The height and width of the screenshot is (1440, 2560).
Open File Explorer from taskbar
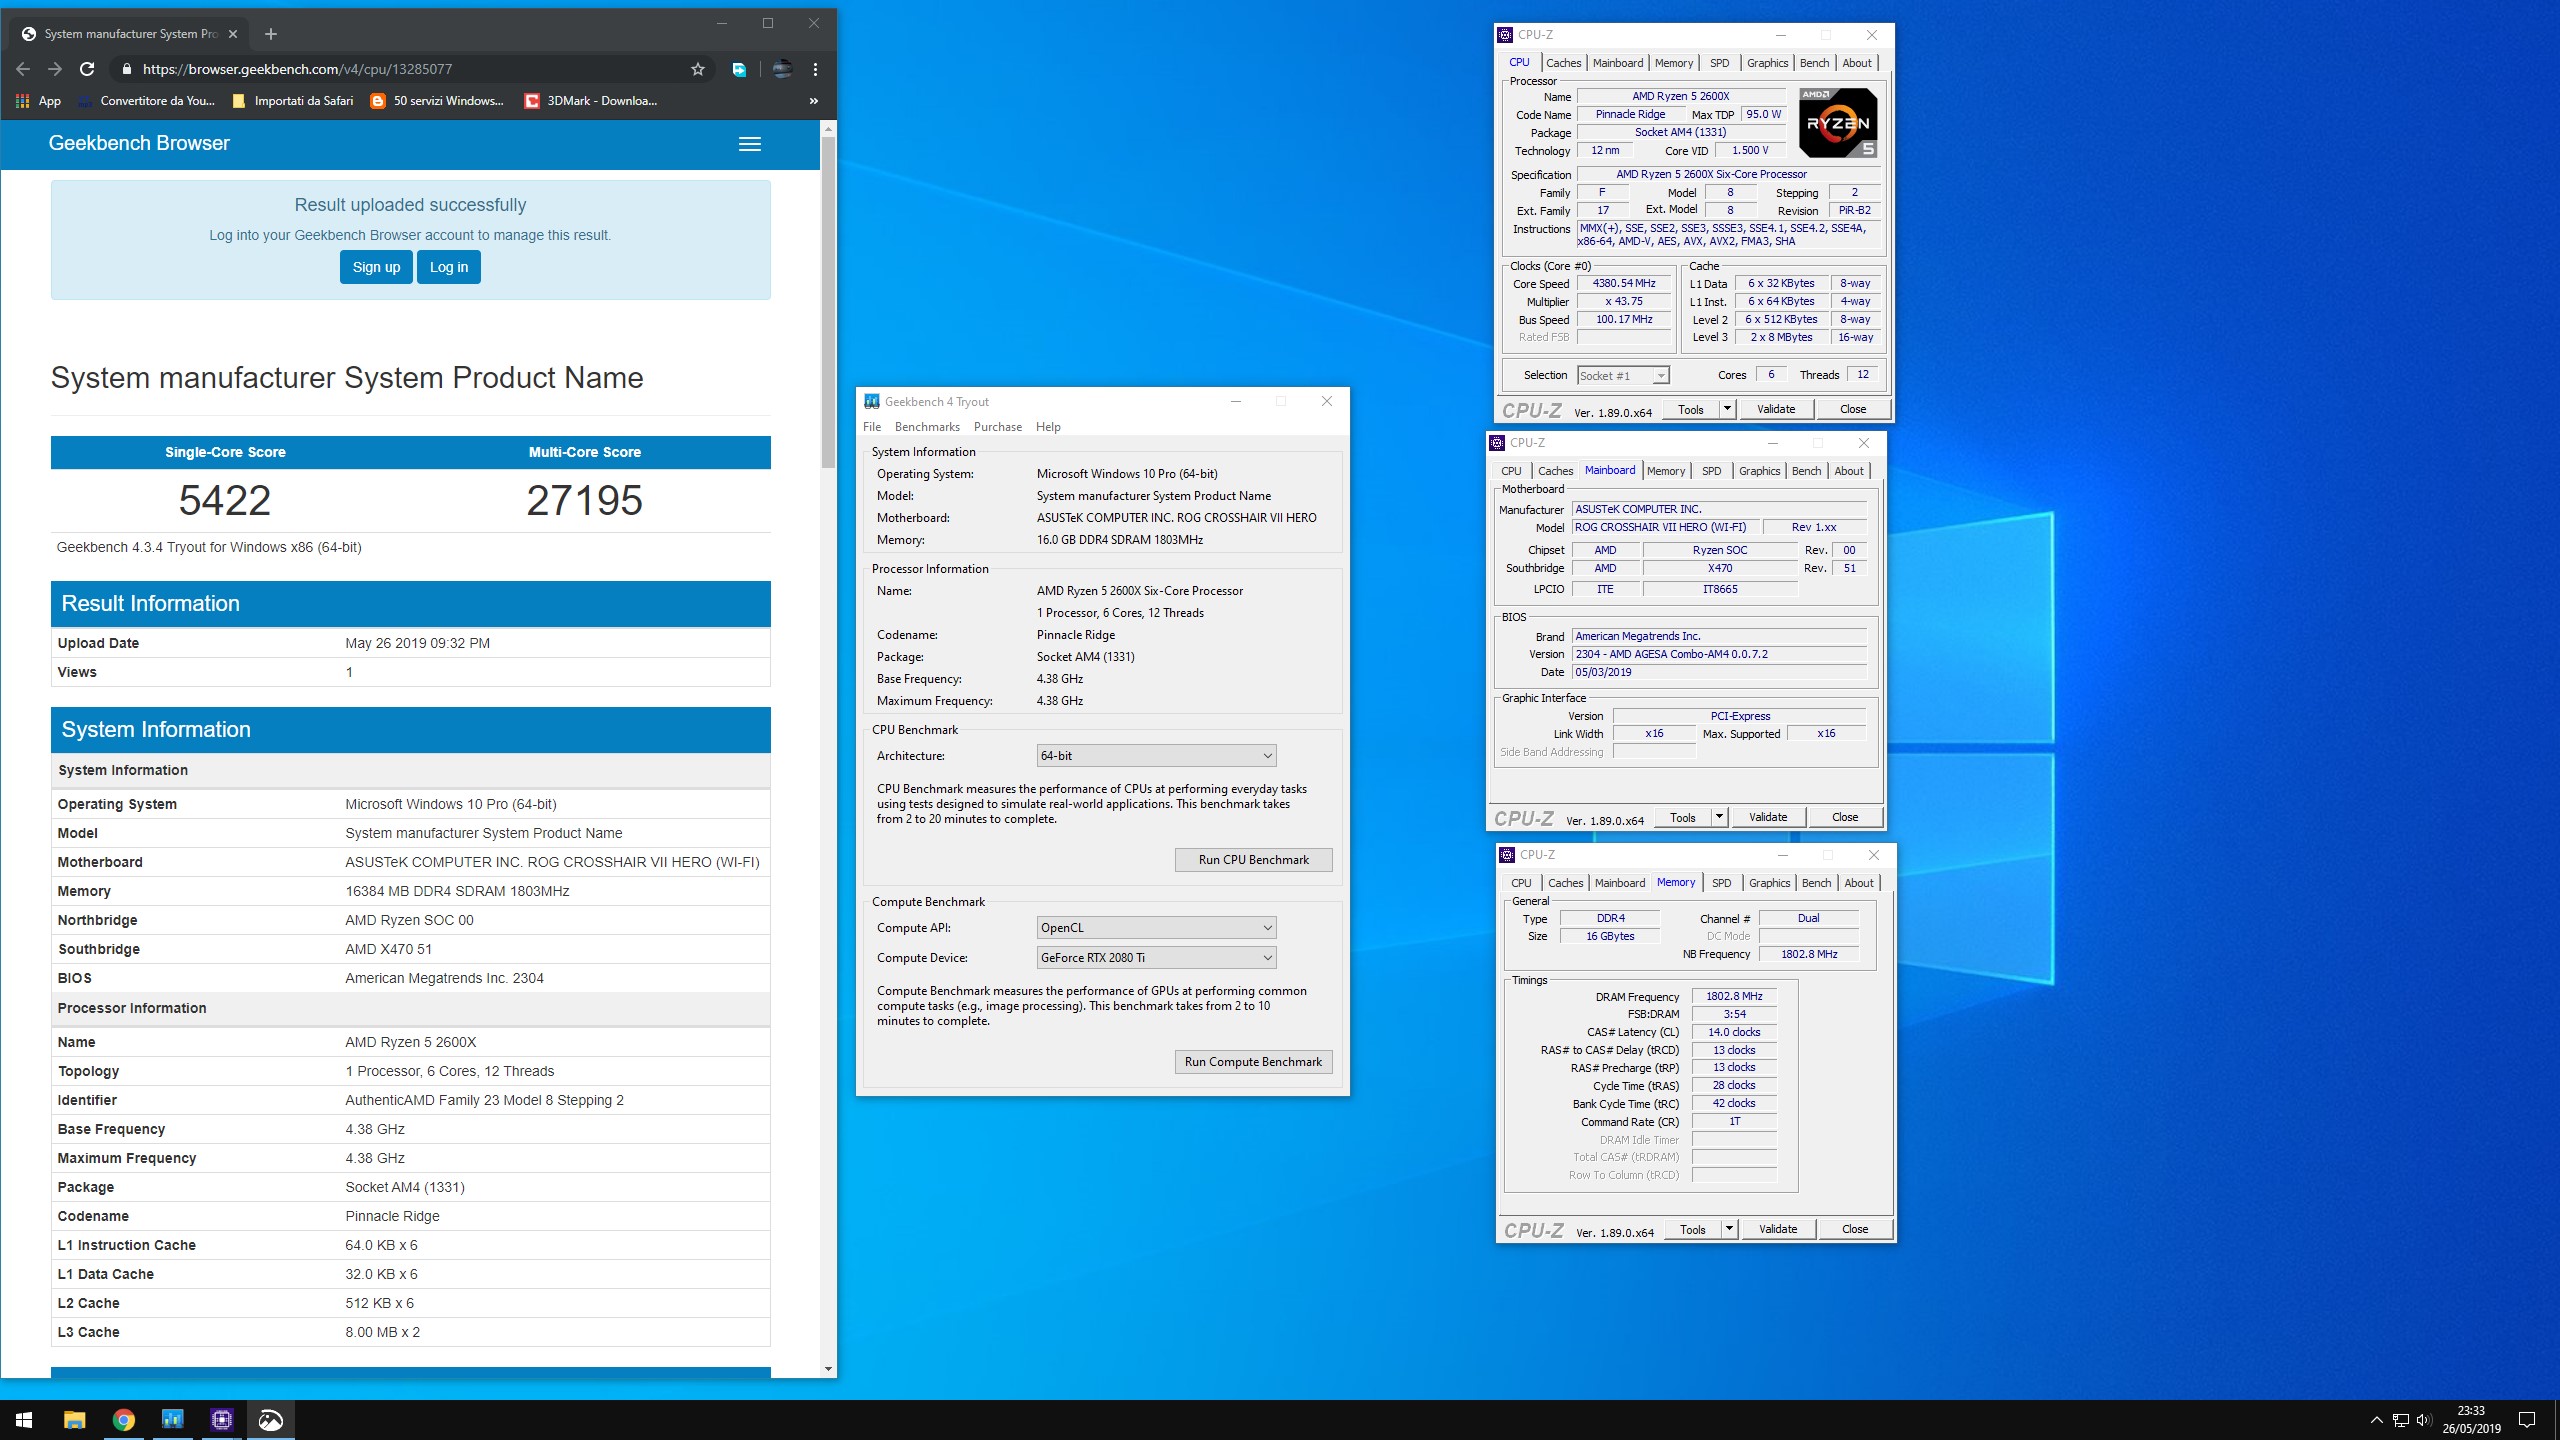coord(74,1419)
